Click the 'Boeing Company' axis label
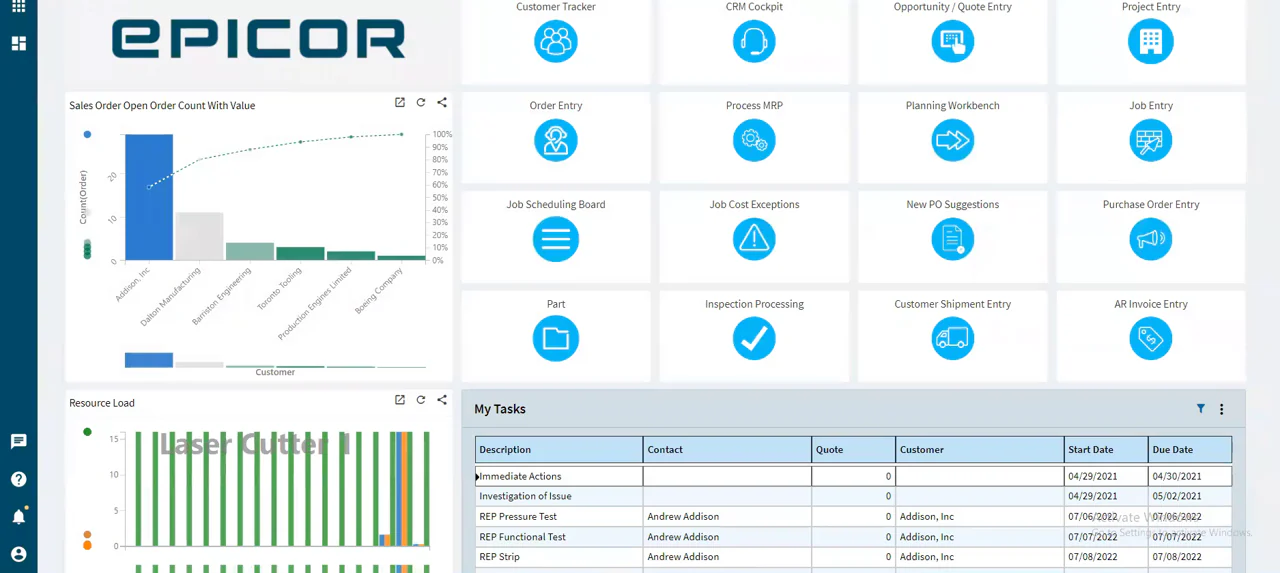 tap(380, 291)
